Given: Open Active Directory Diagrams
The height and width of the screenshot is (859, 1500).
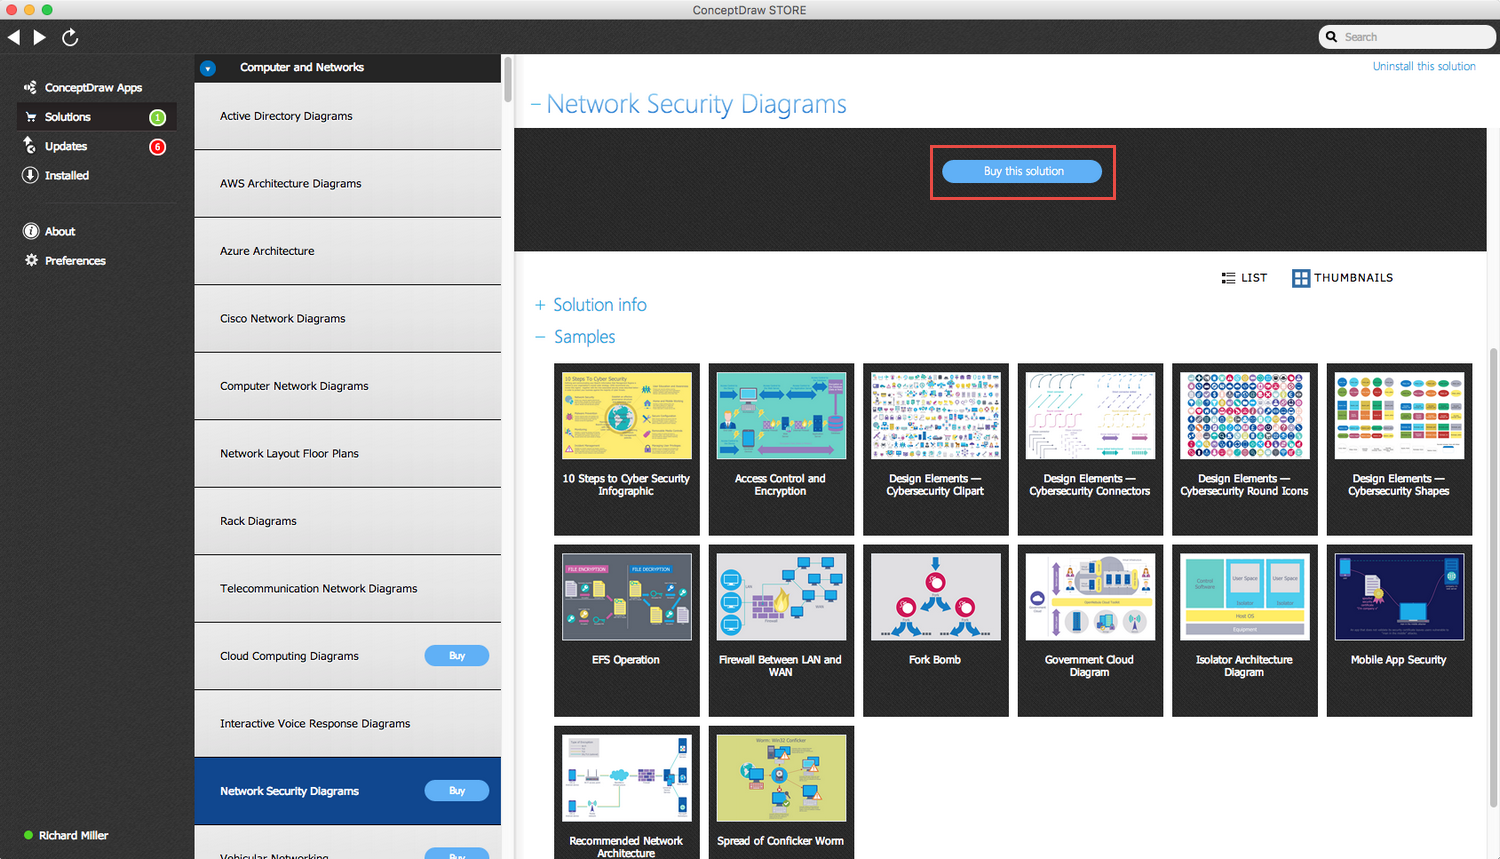Looking at the screenshot, I should click(348, 116).
